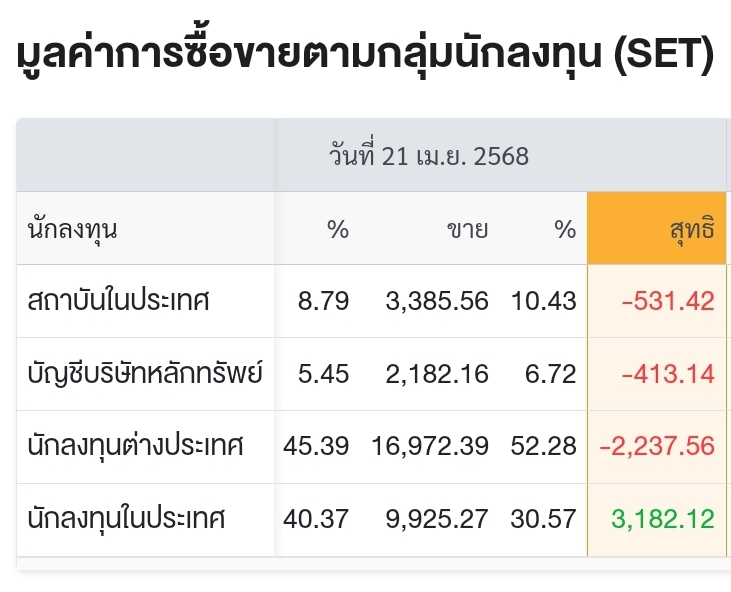Click net value -531.42
This screenshot has height=592, width=731.
click(668, 301)
